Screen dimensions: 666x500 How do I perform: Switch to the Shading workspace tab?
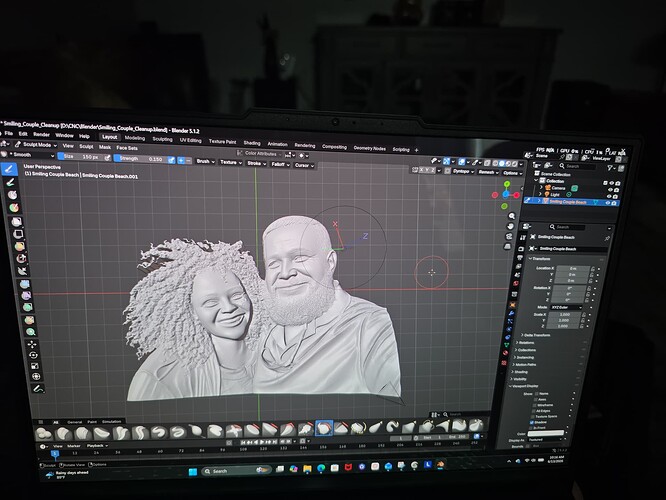[x=252, y=143]
